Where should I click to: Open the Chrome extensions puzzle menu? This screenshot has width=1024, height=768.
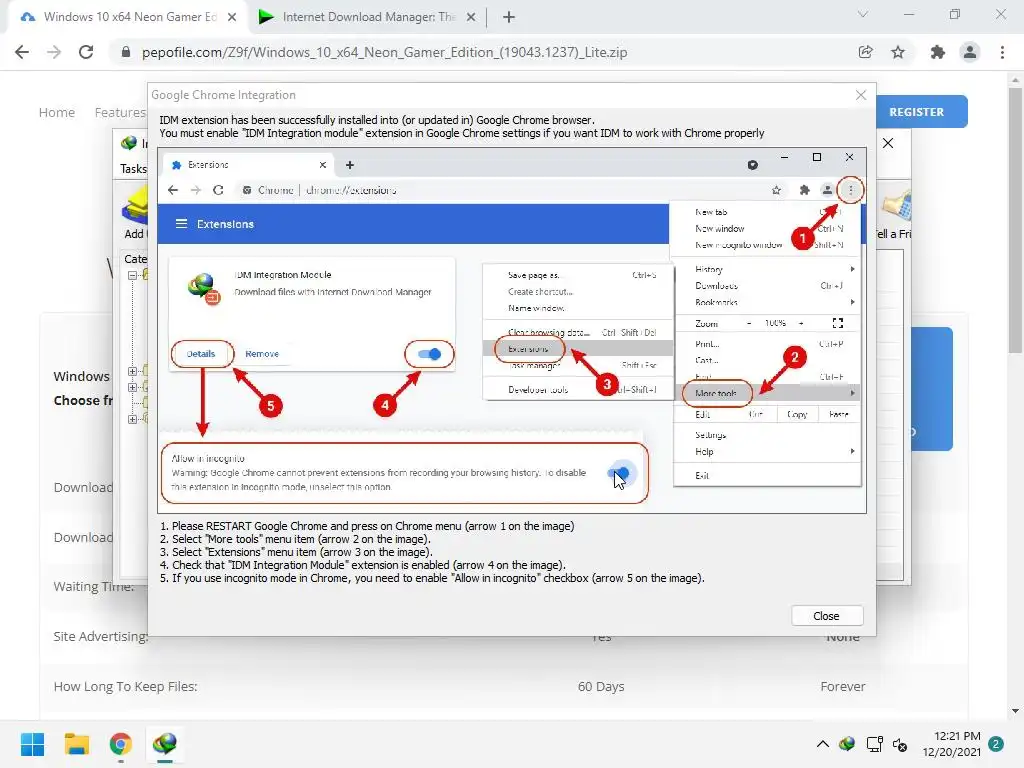point(938,52)
